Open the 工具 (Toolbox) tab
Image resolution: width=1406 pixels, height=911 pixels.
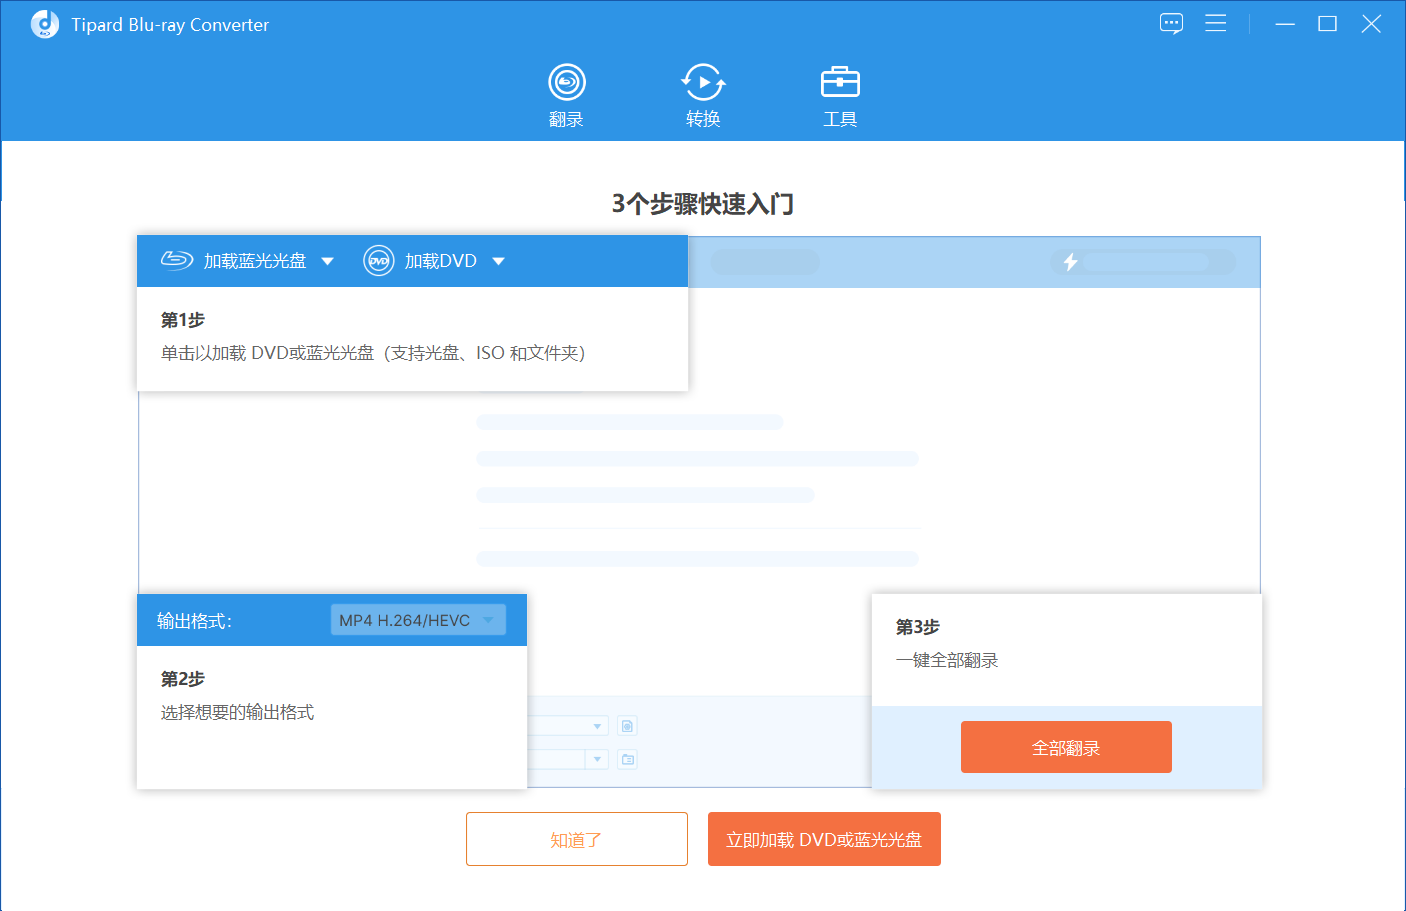coord(840,96)
